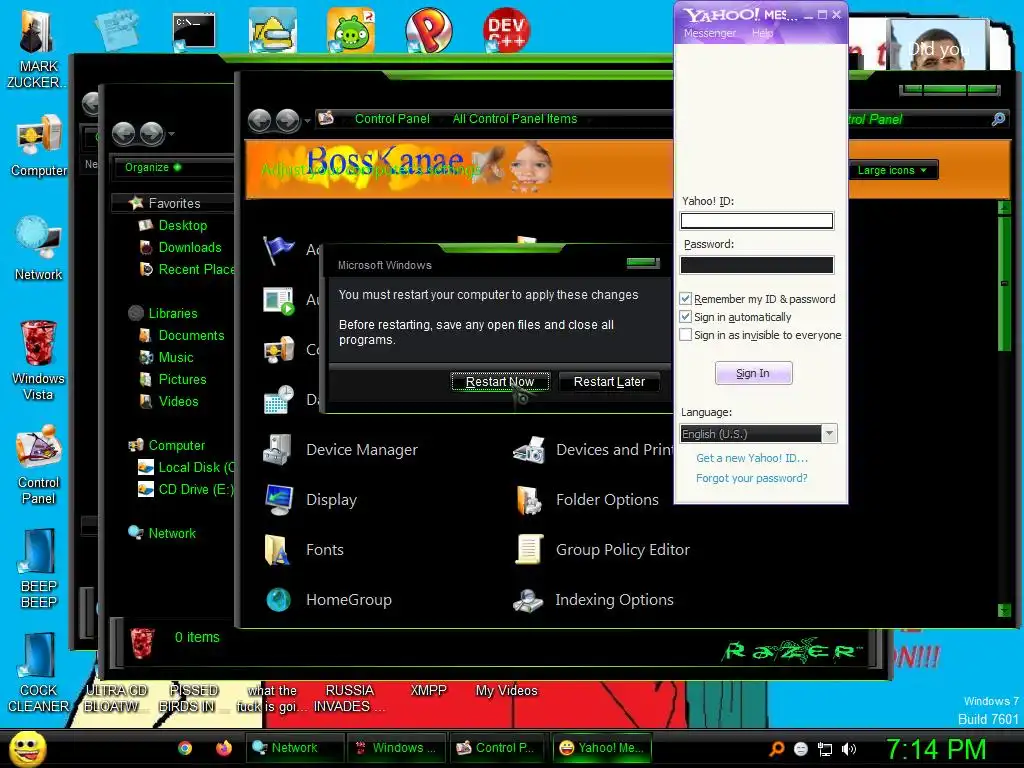This screenshot has height=768, width=1024.
Task: Click the Sign In button
Action: pyautogui.click(x=753, y=373)
